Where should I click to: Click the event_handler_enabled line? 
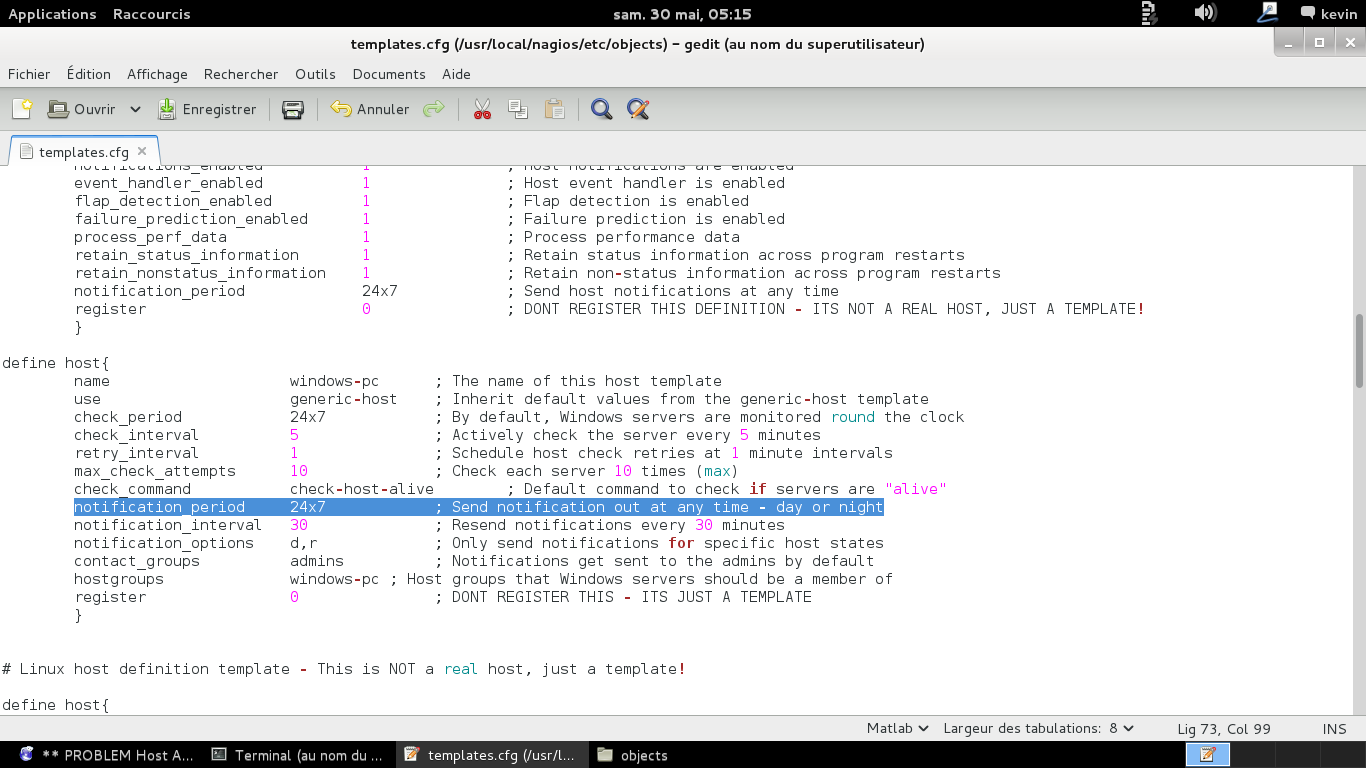429,183
